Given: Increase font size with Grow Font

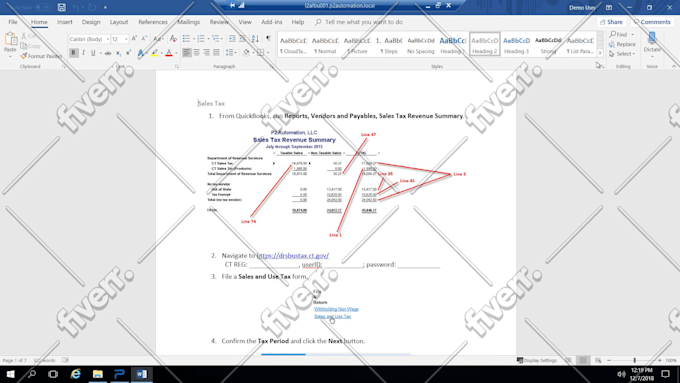Looking at the screenshot, I should tap(134, 39).
